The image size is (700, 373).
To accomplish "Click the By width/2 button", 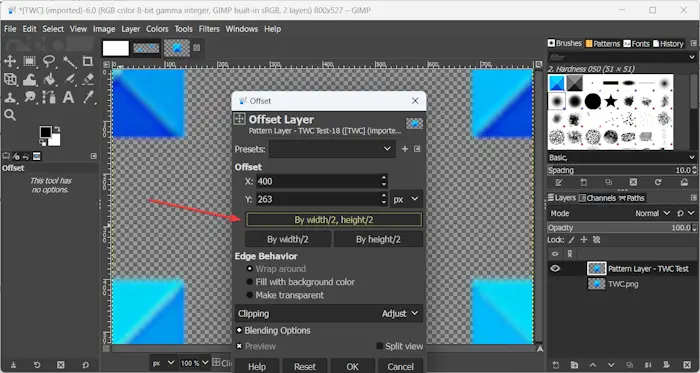I will click(288, 239).
